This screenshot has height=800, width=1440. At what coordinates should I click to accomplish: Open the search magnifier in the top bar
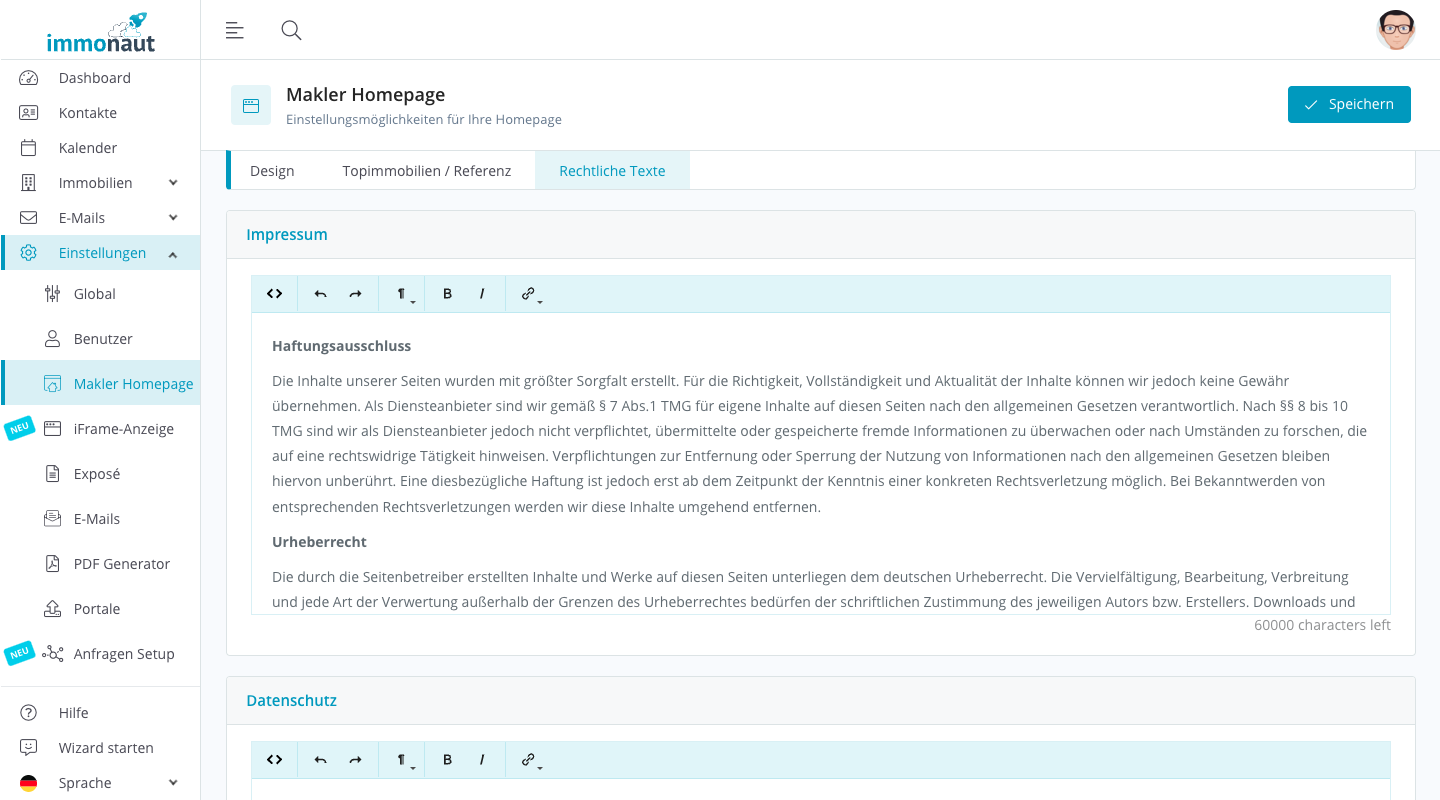click(291, 30)
